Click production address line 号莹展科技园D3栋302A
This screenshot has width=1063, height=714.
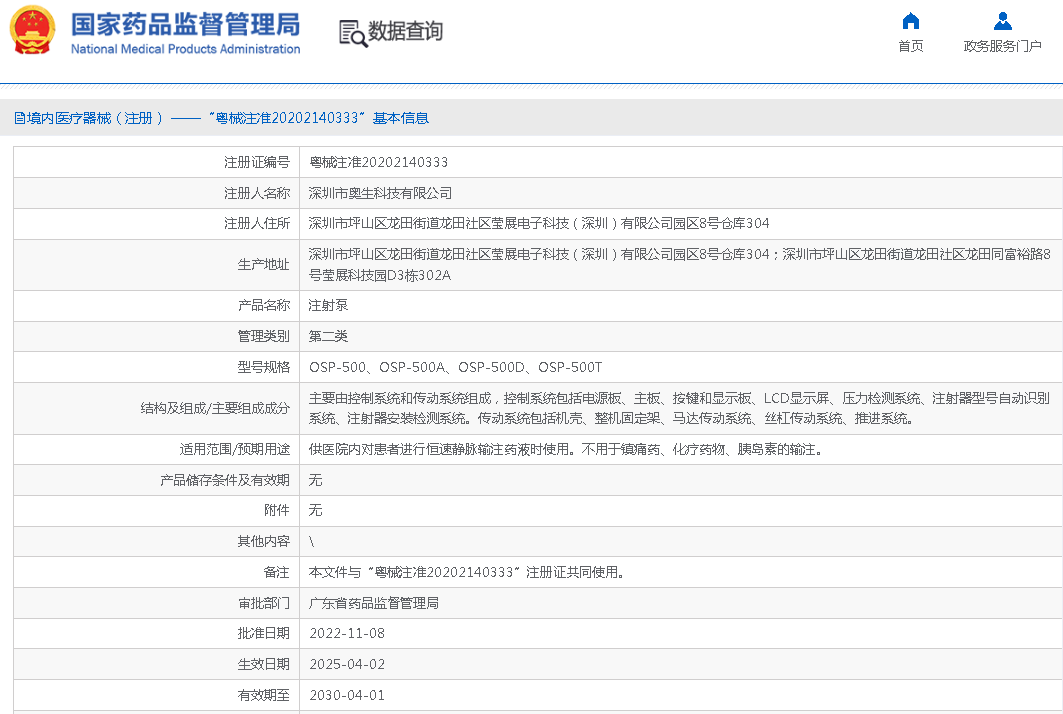pos(380,275)
